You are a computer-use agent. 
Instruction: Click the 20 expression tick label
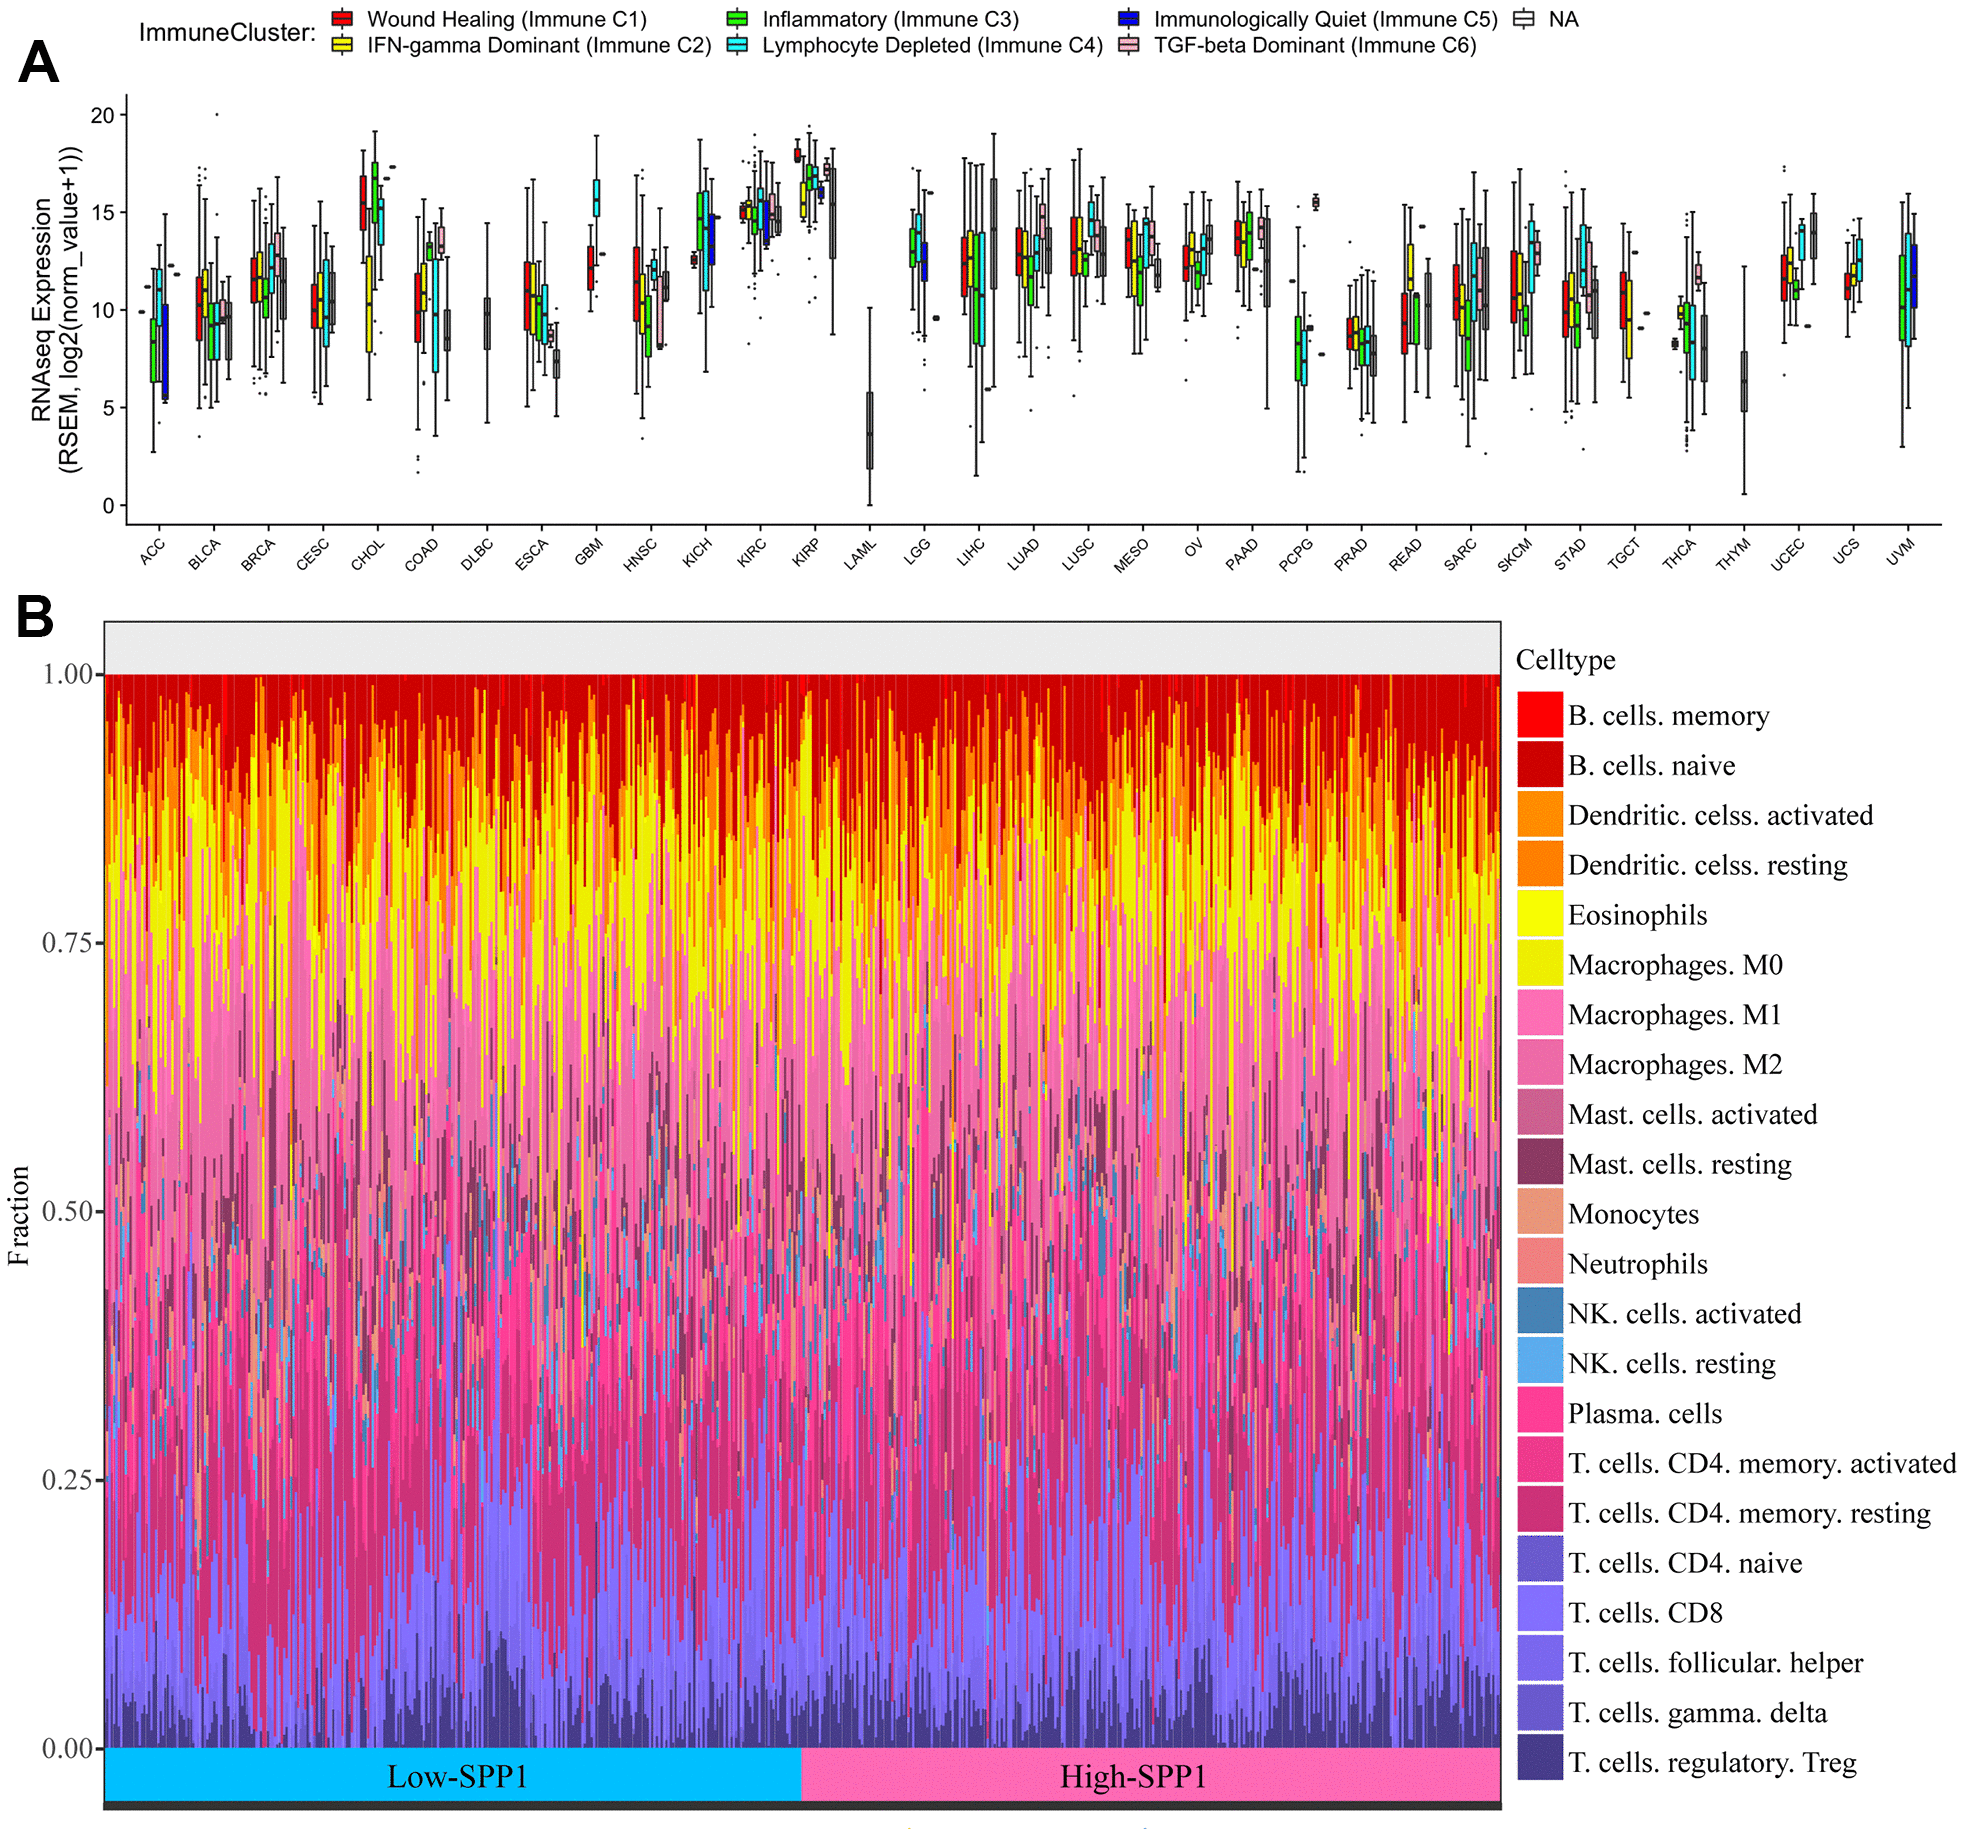(102, 115)
